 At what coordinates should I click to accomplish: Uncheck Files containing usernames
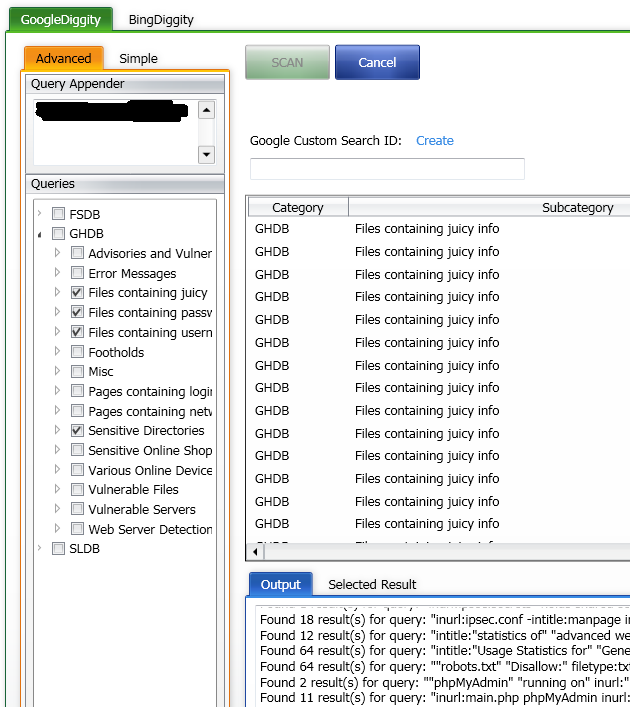tap(77, 331)
